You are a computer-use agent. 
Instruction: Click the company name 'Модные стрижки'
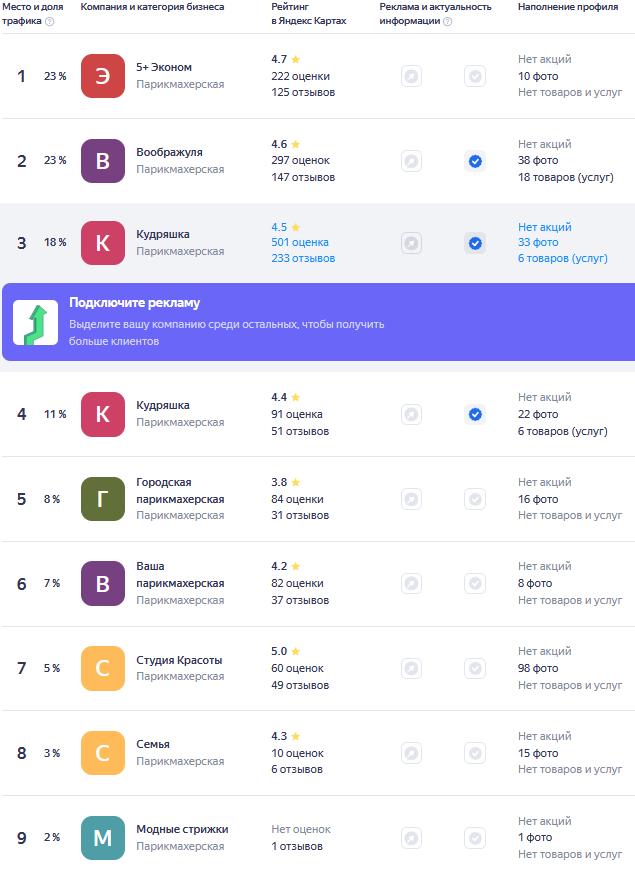(183, 829)
